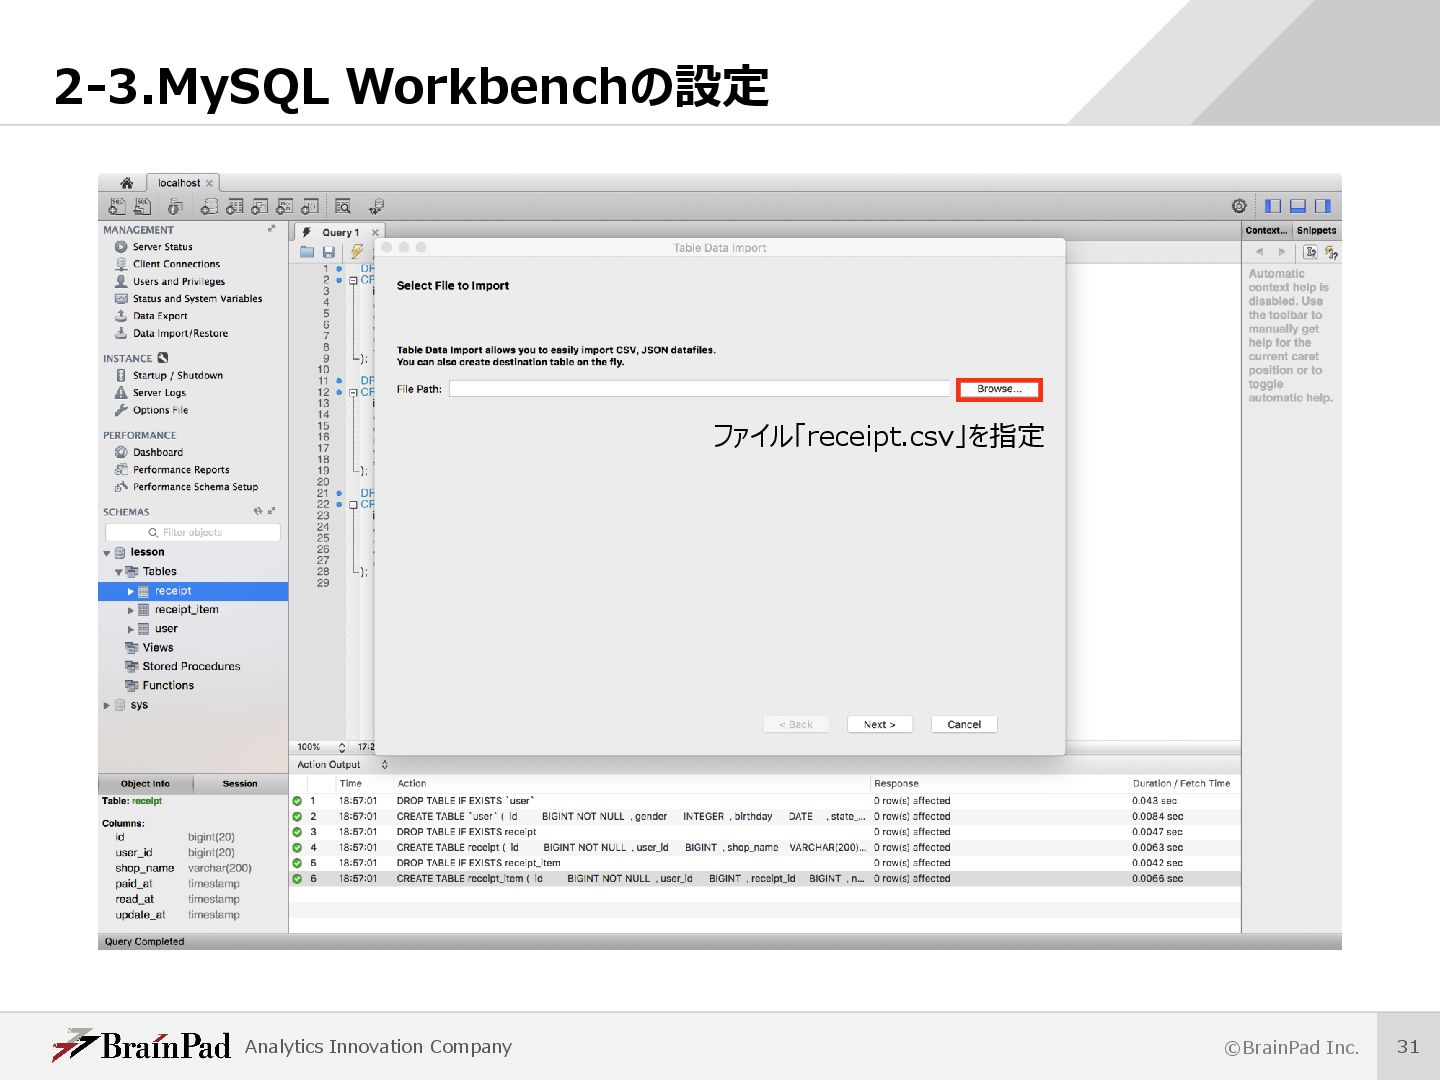This screenshot has height=1080, width=1440.
Task: Create a new stored procedure via the toolbar
Action: pyautogui.click(x=285, y=207)
